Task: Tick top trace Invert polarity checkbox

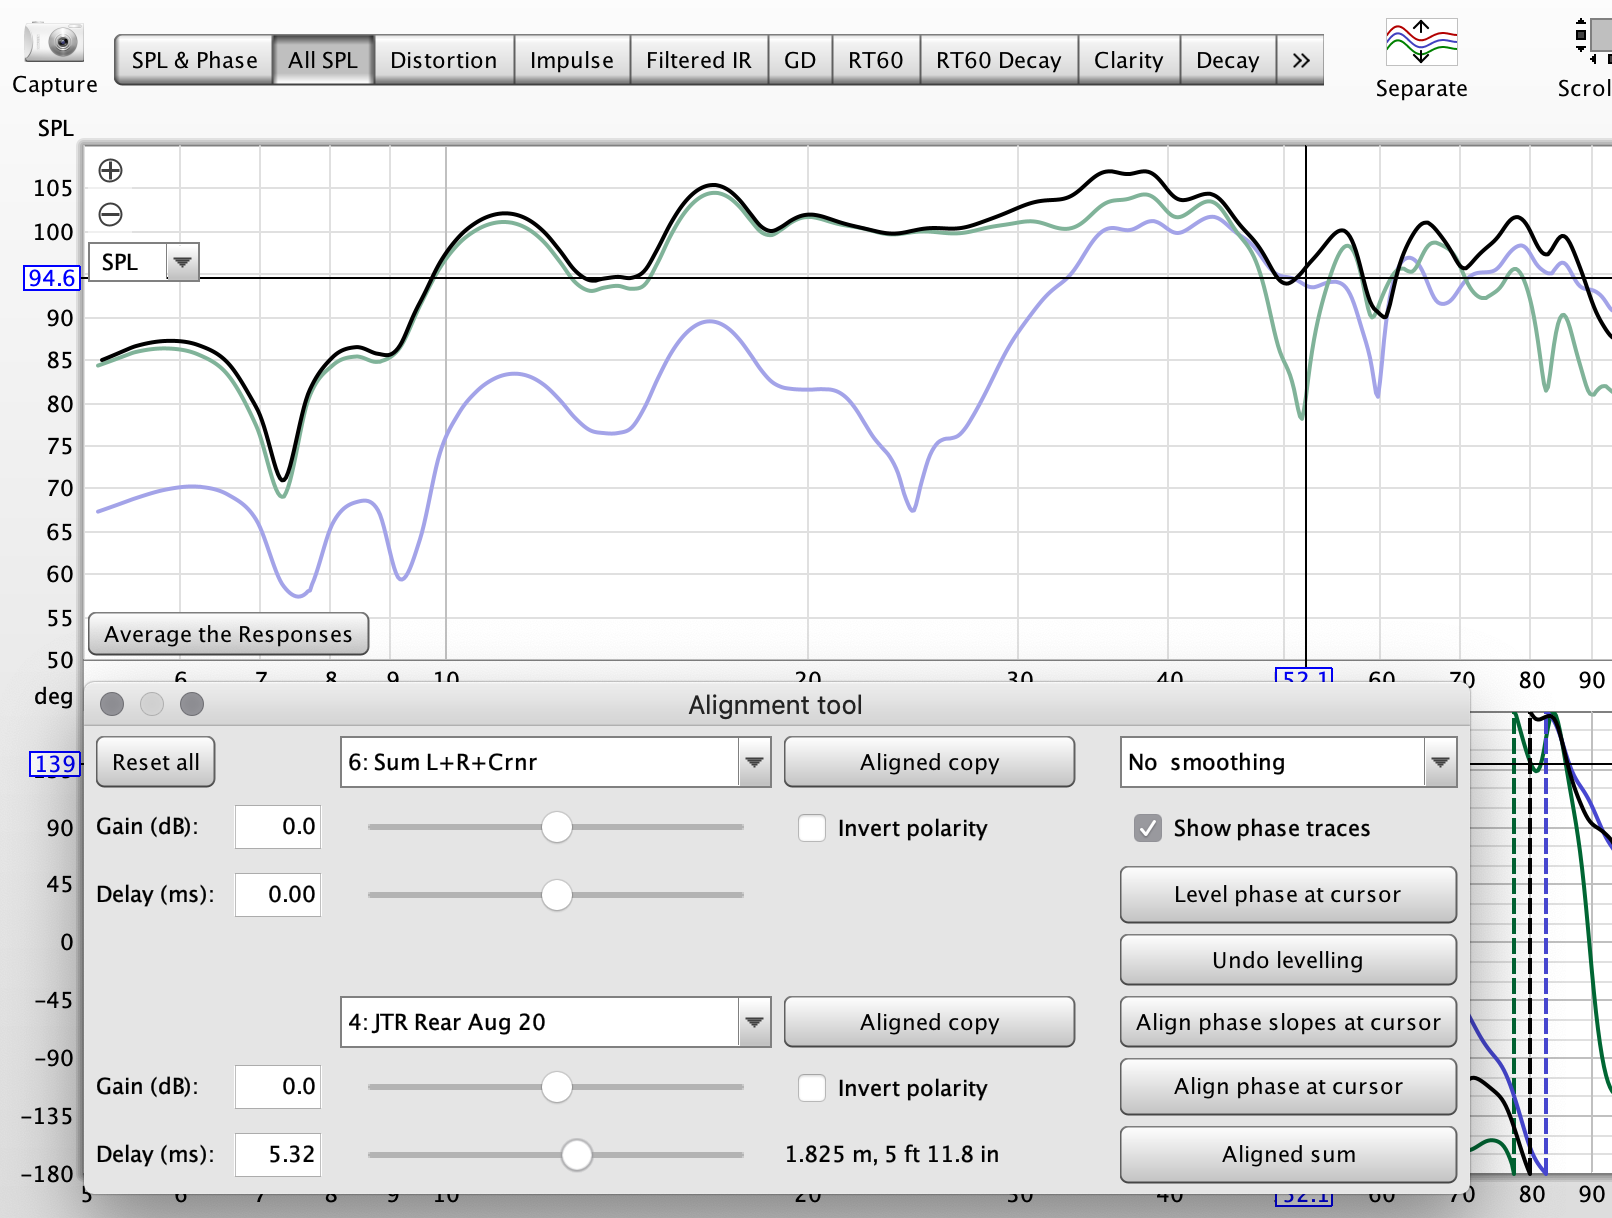Action: 812,828
